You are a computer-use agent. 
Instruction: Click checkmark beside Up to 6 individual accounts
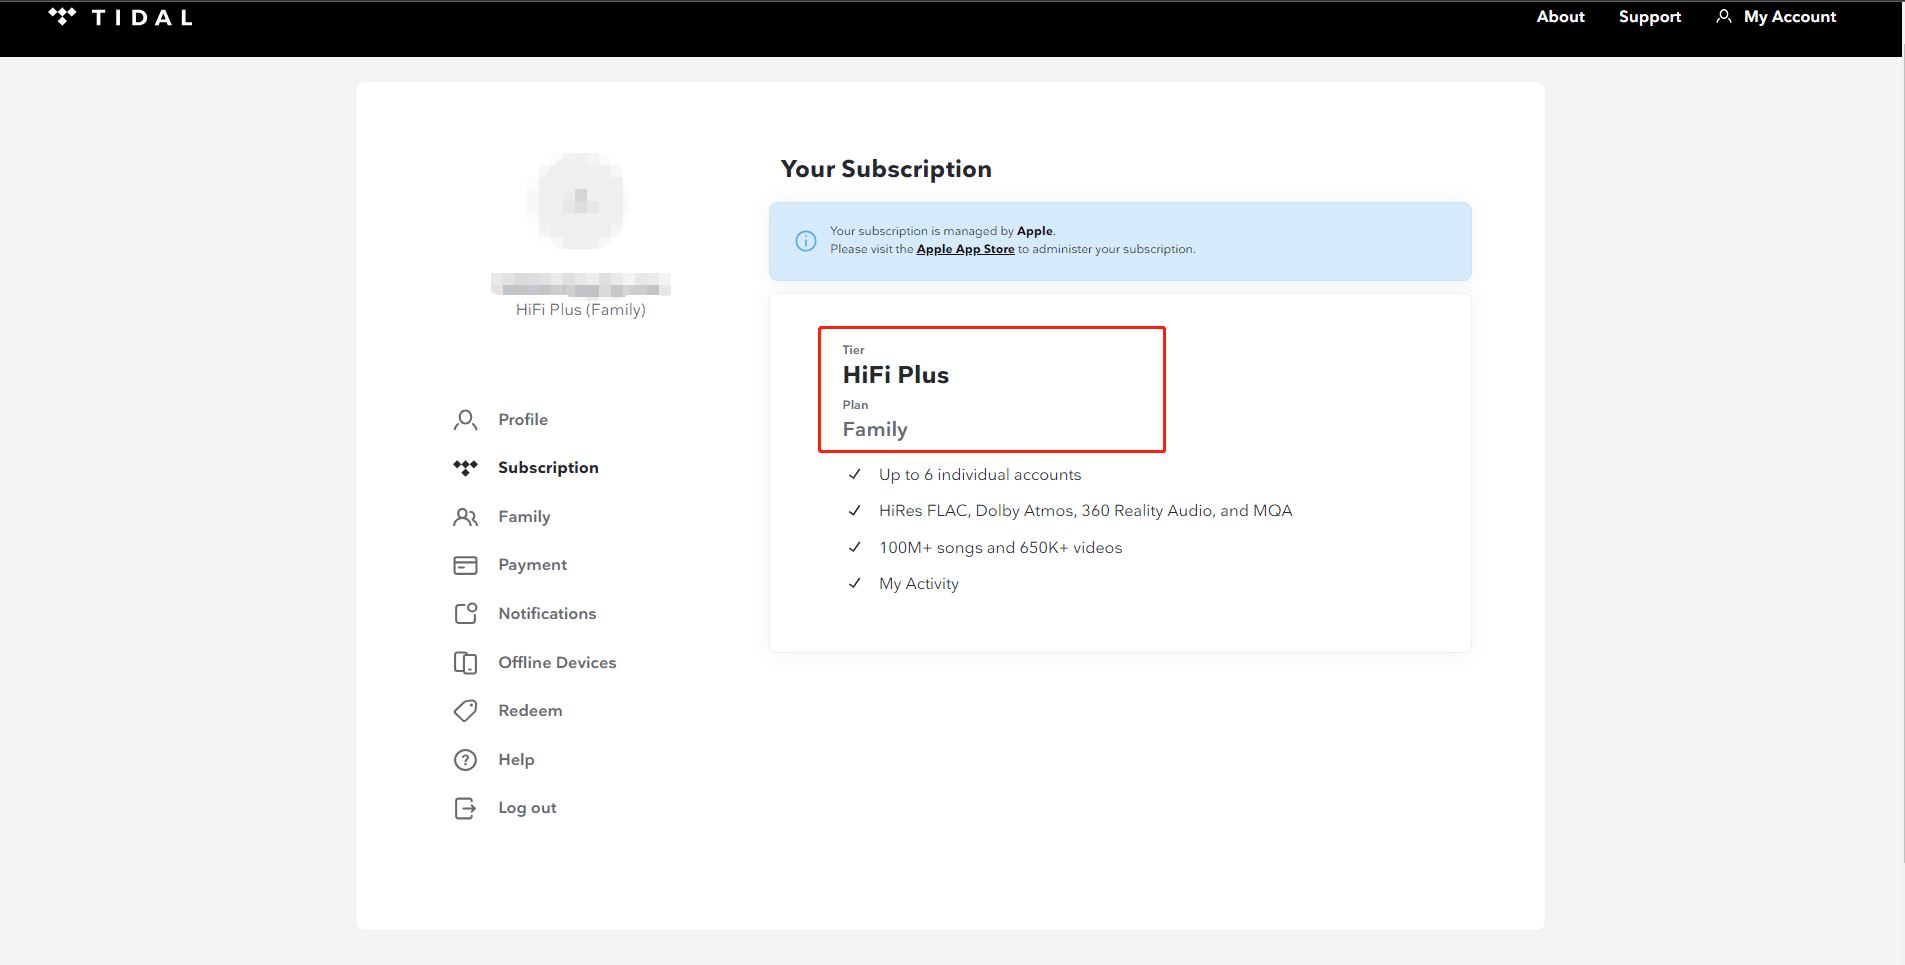tap(855, 475)
